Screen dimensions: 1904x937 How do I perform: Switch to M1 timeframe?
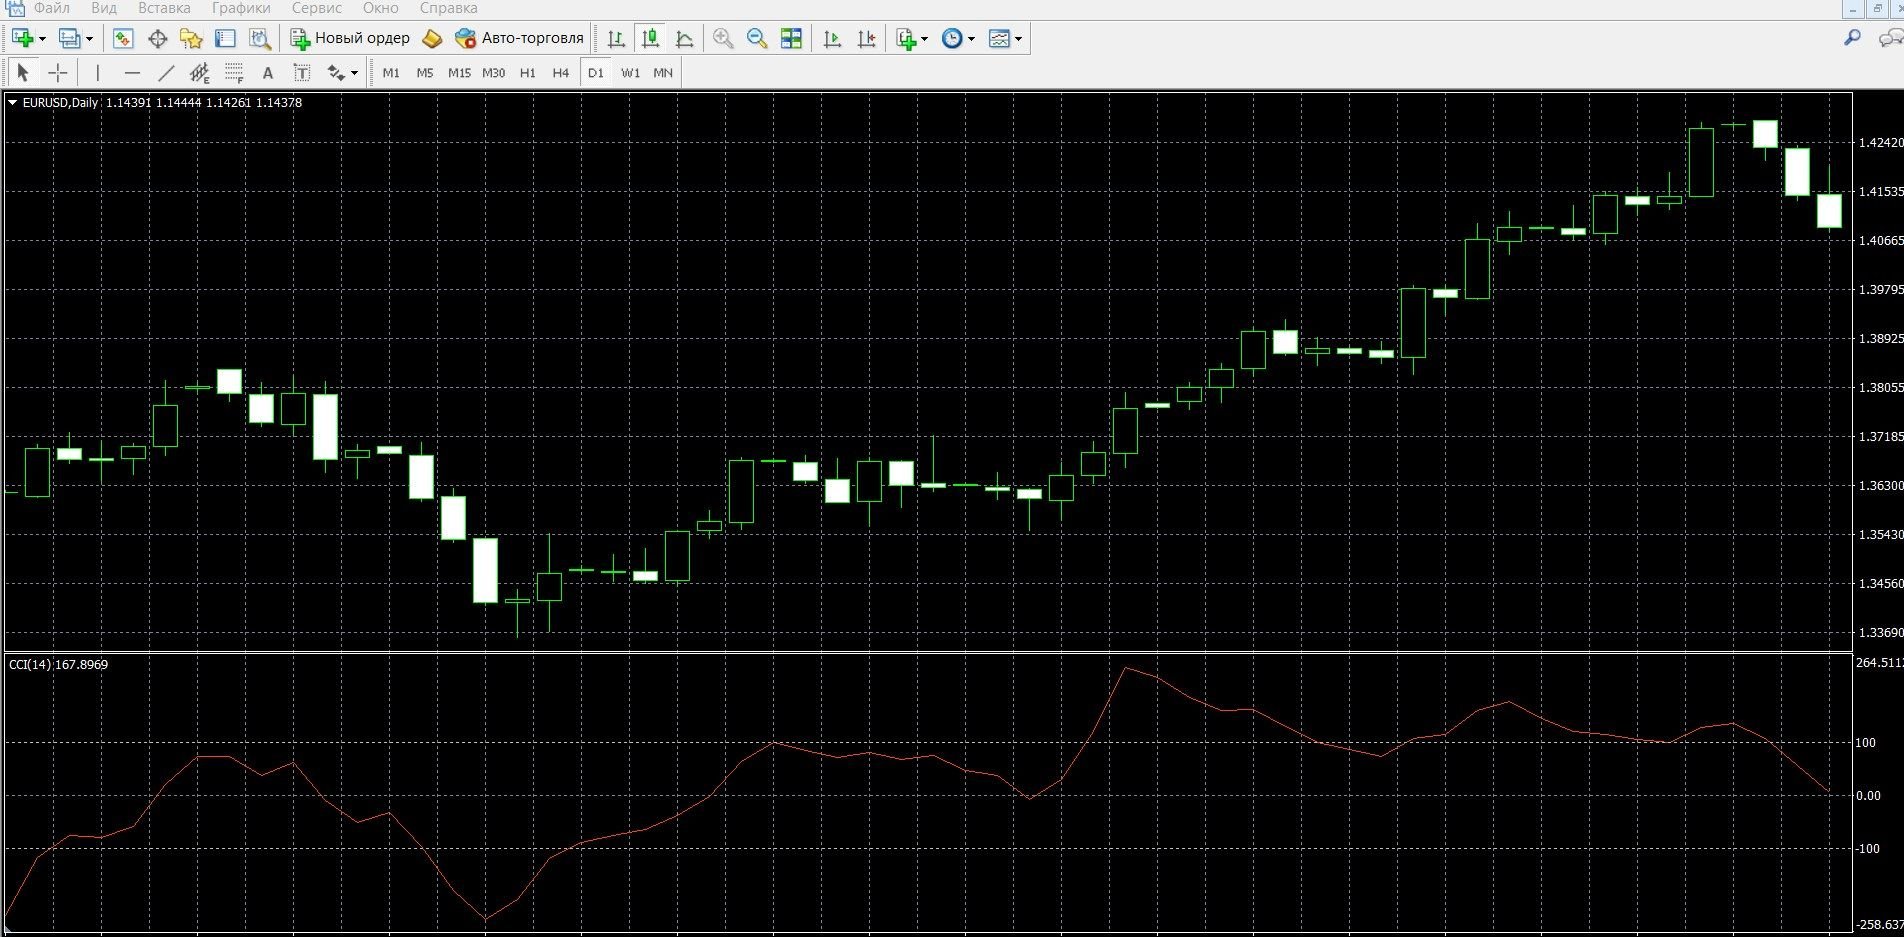[x=391, y=73]
